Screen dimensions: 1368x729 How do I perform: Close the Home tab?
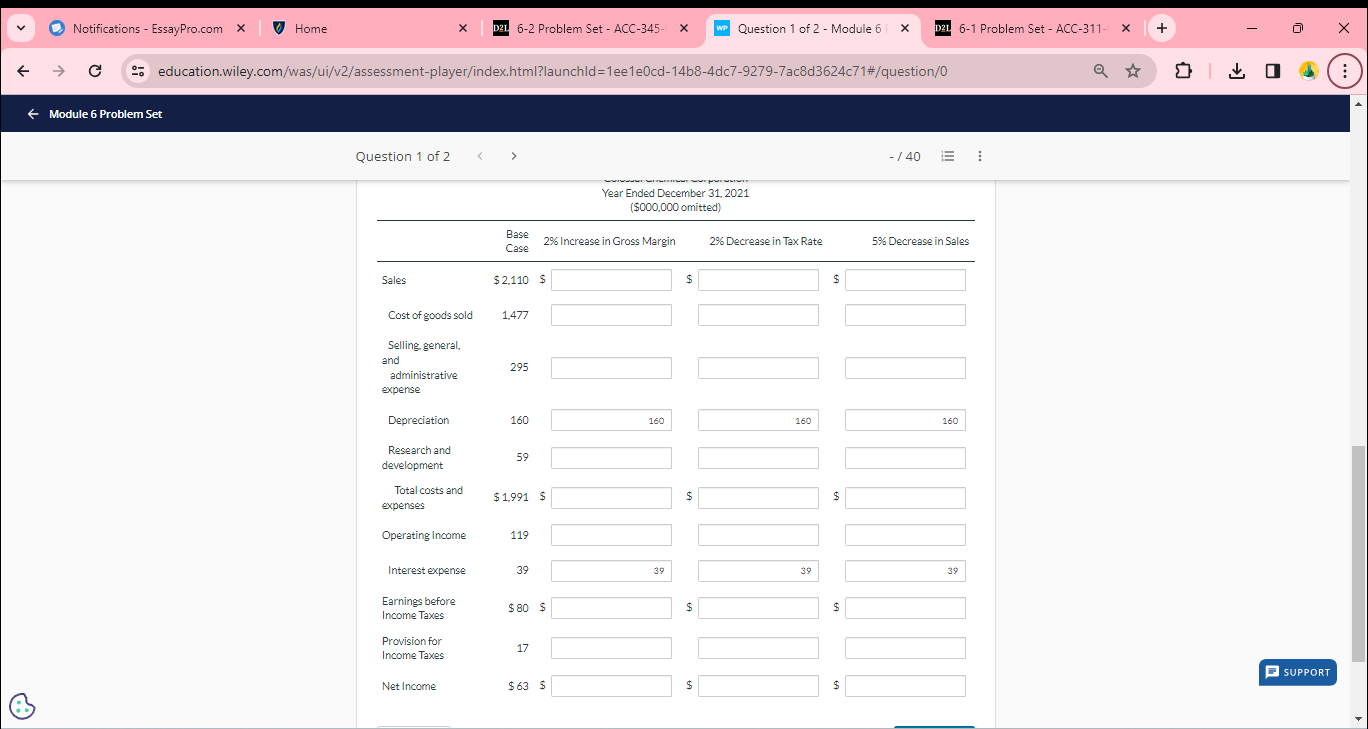click(x=462, y=28)
